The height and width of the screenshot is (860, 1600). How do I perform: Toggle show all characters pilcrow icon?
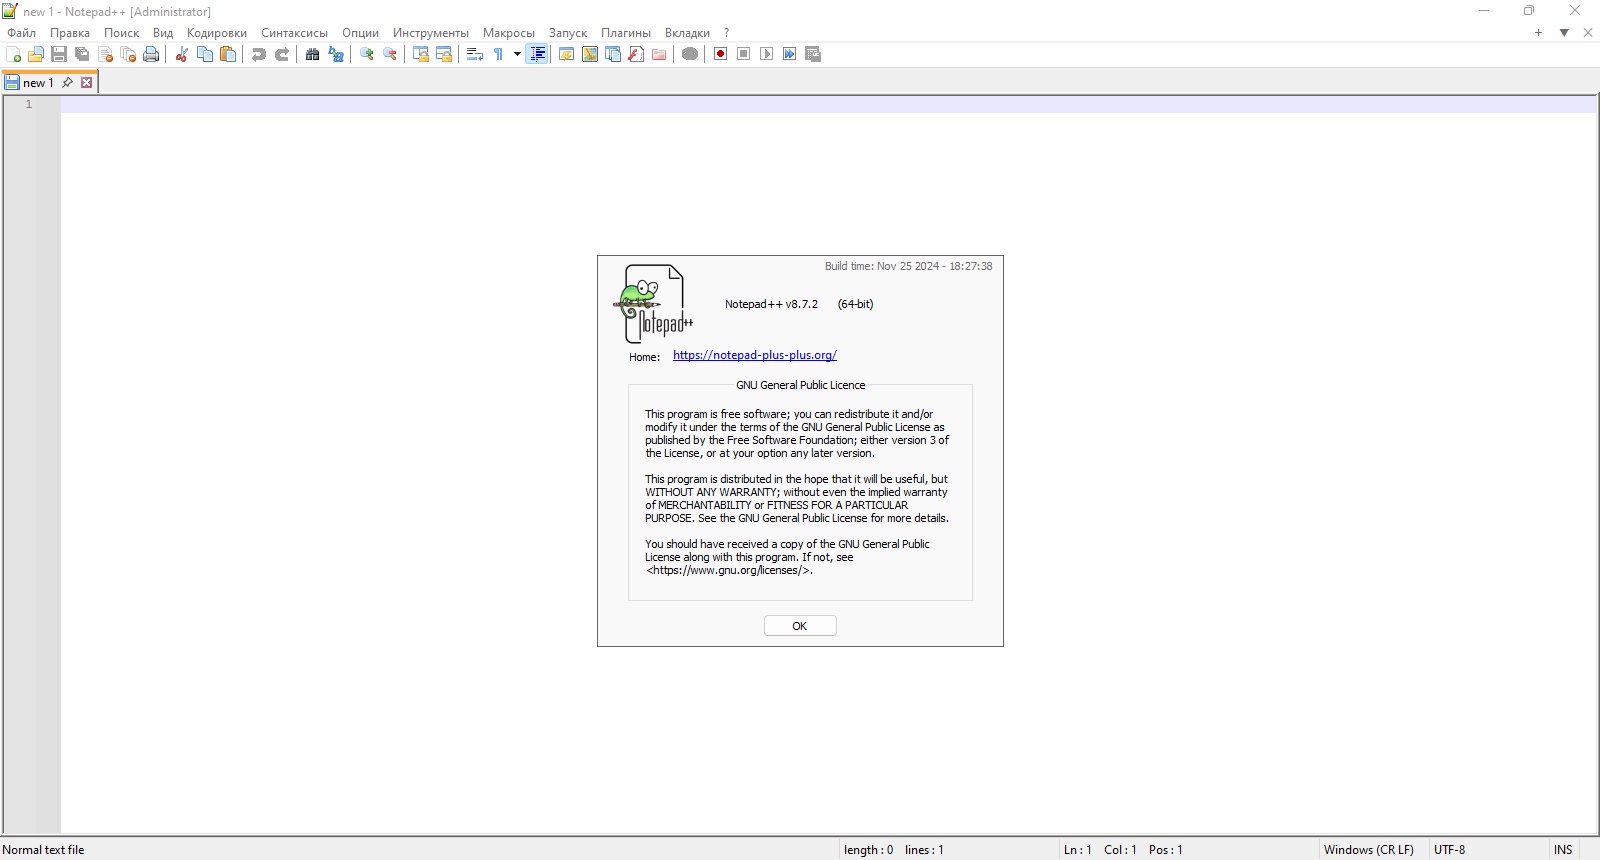498,54
